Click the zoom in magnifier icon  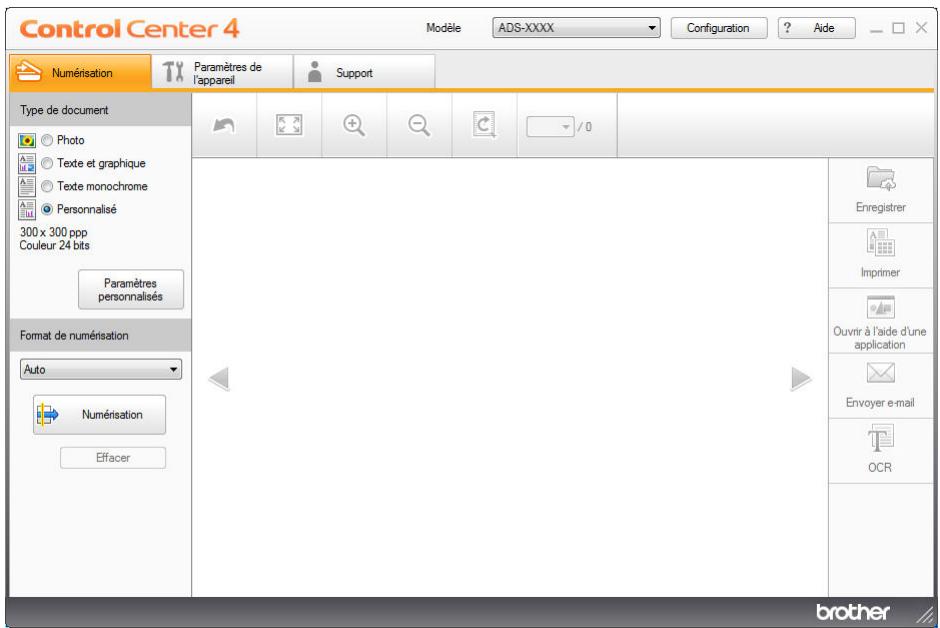pyautogui.click(x=354, y=125)
